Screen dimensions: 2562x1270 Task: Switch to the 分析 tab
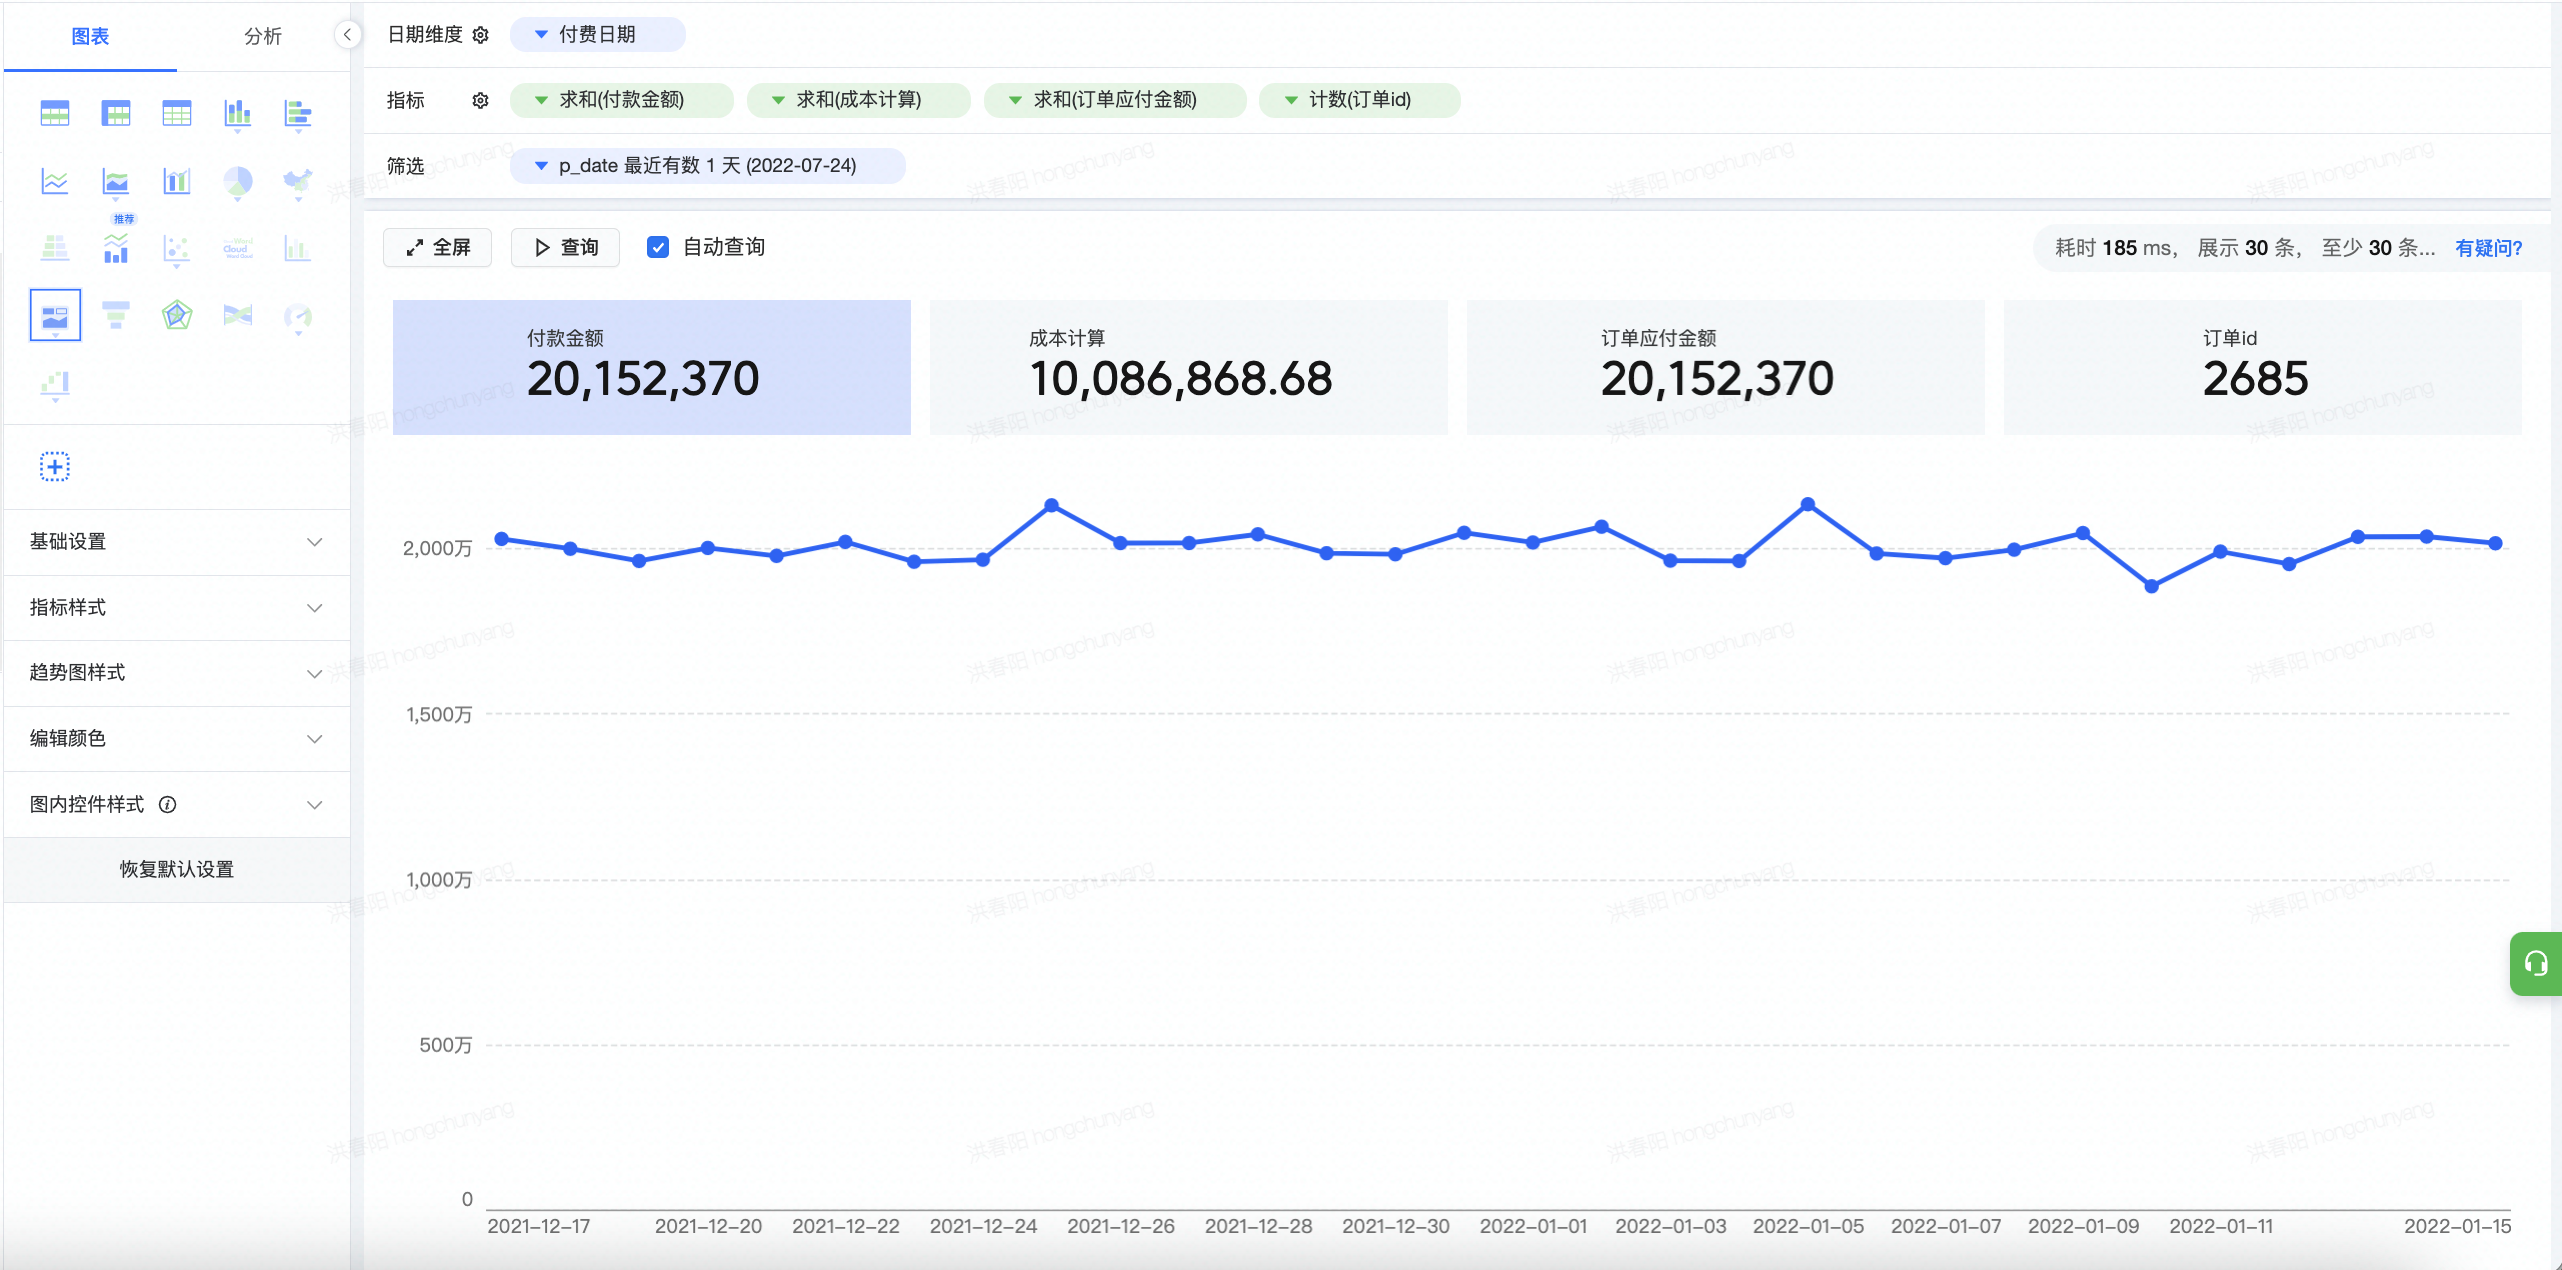point(263,36)
